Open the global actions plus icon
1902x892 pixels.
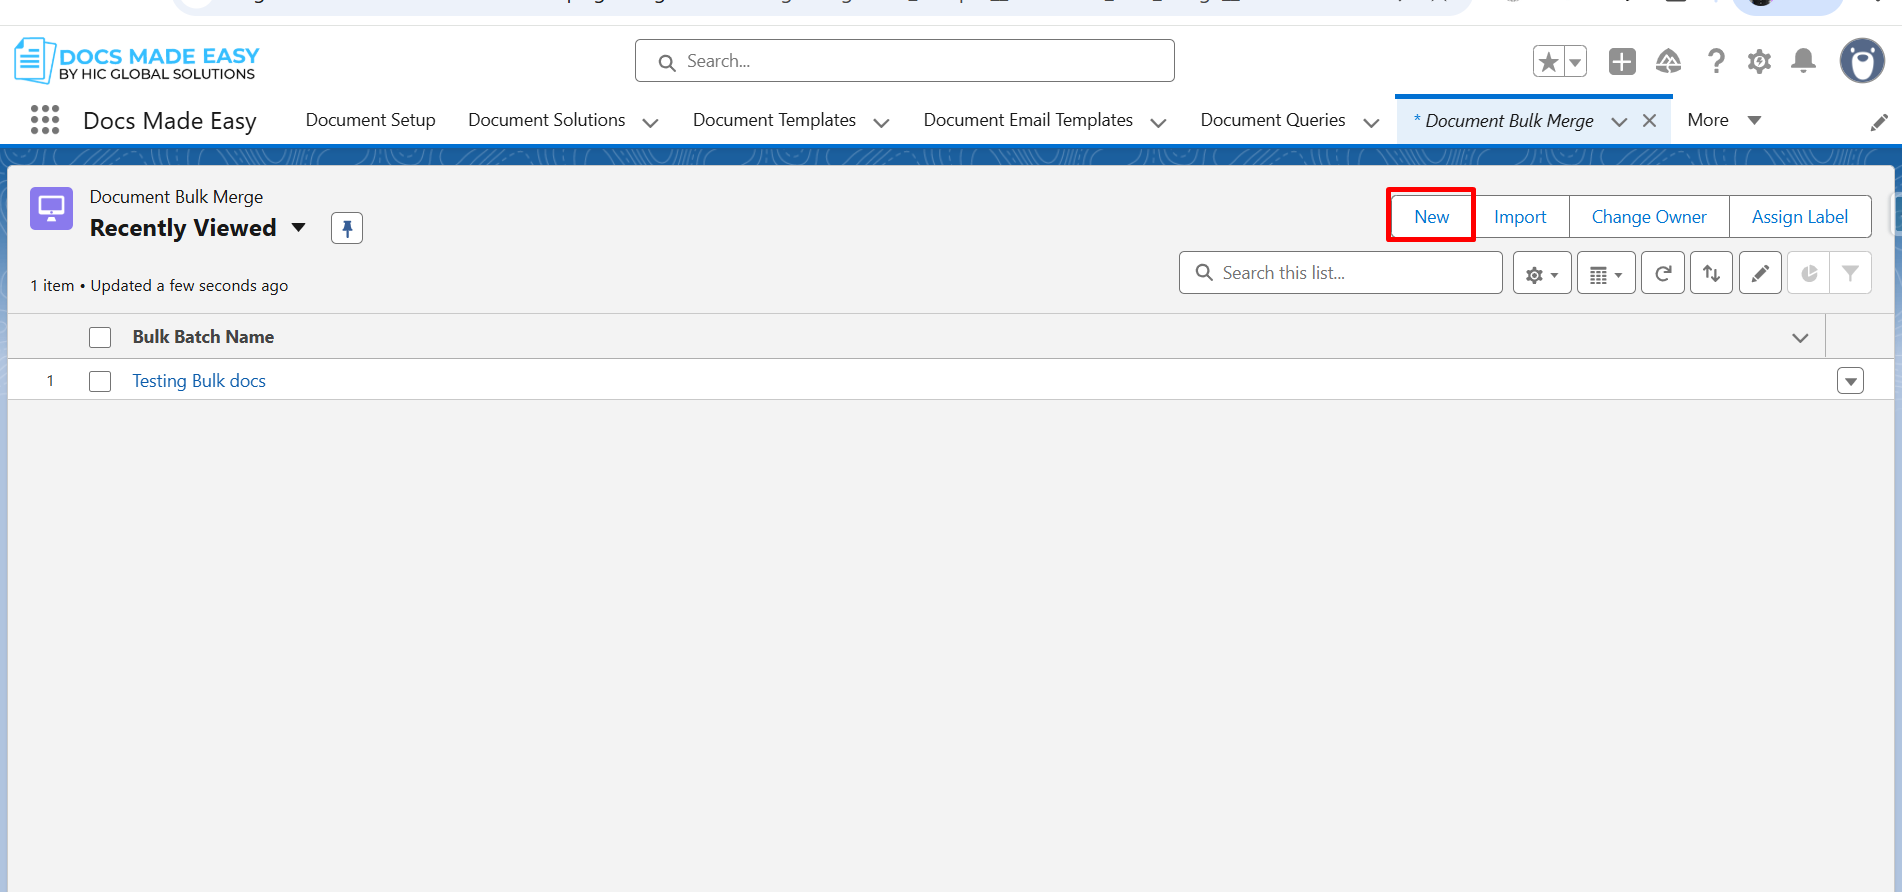click(1621, 61)
